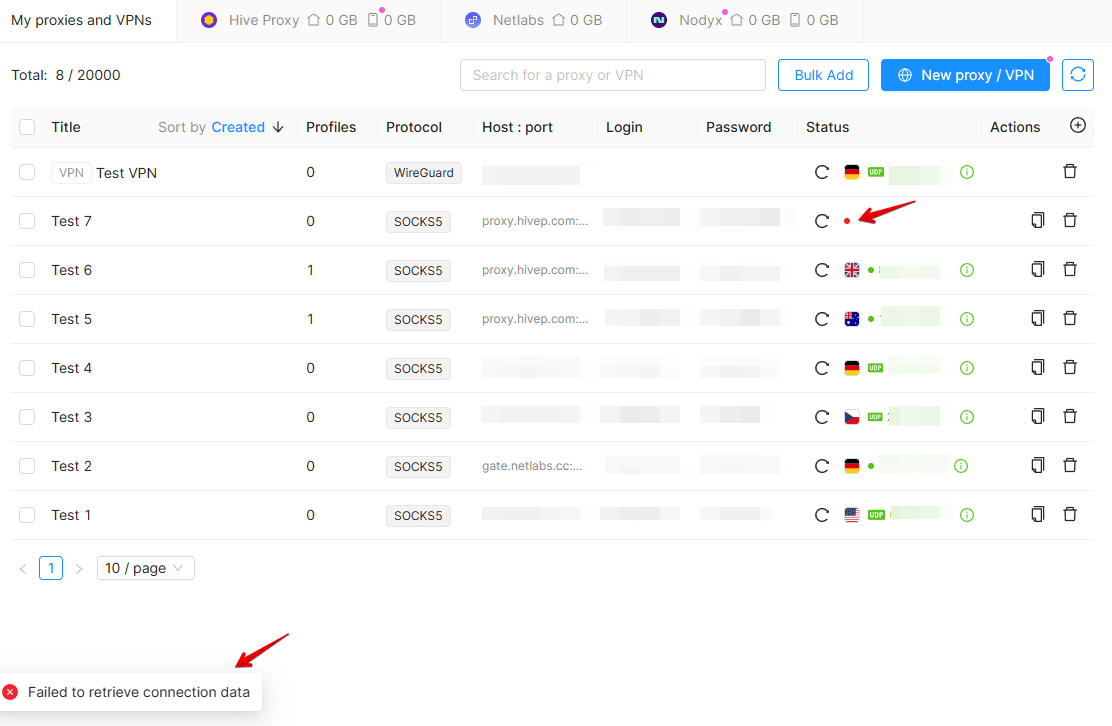Dismiss the failed connection error icon
The width and height of the screenshot is (1112, 726).
[x=11, y=692]
